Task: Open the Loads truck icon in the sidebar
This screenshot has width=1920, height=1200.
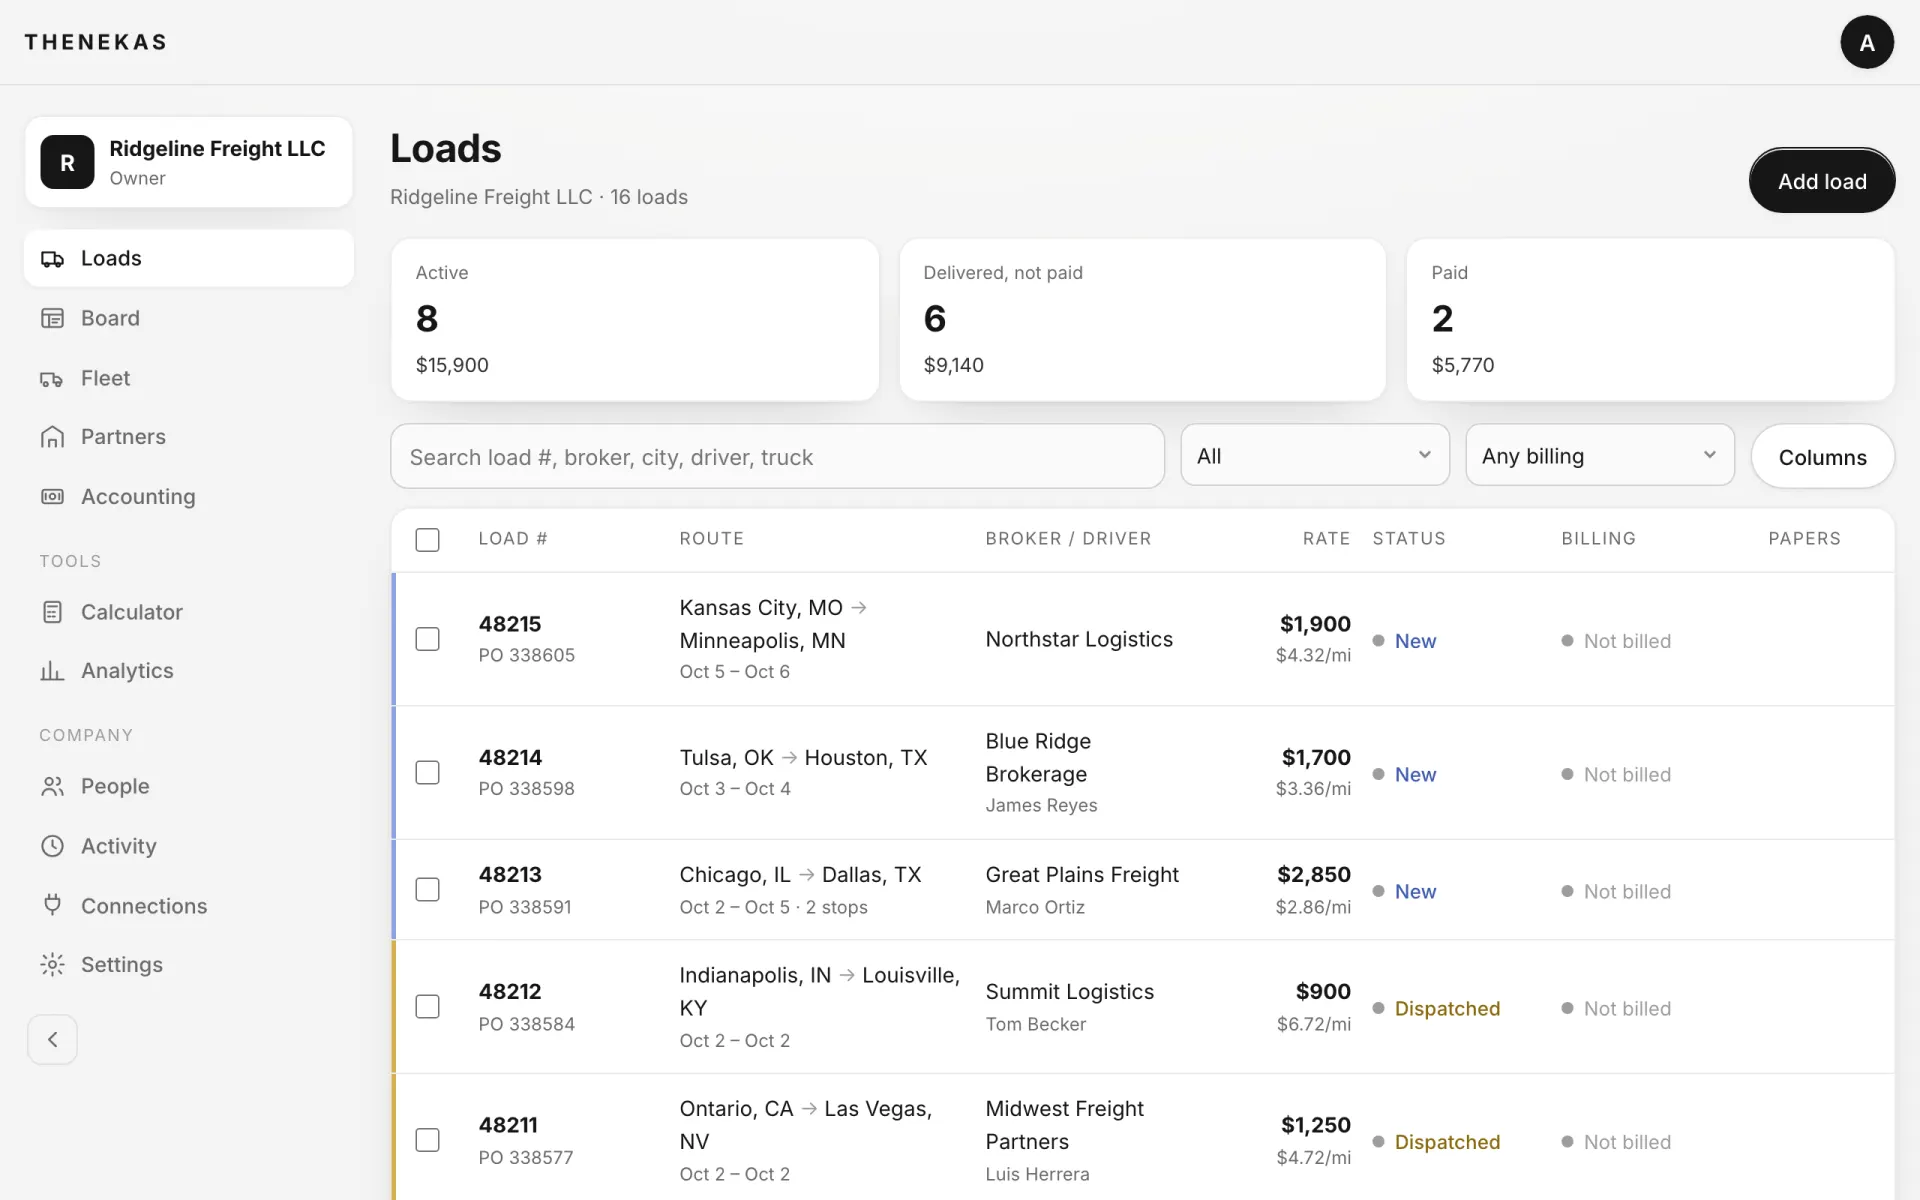Action: 52,259
